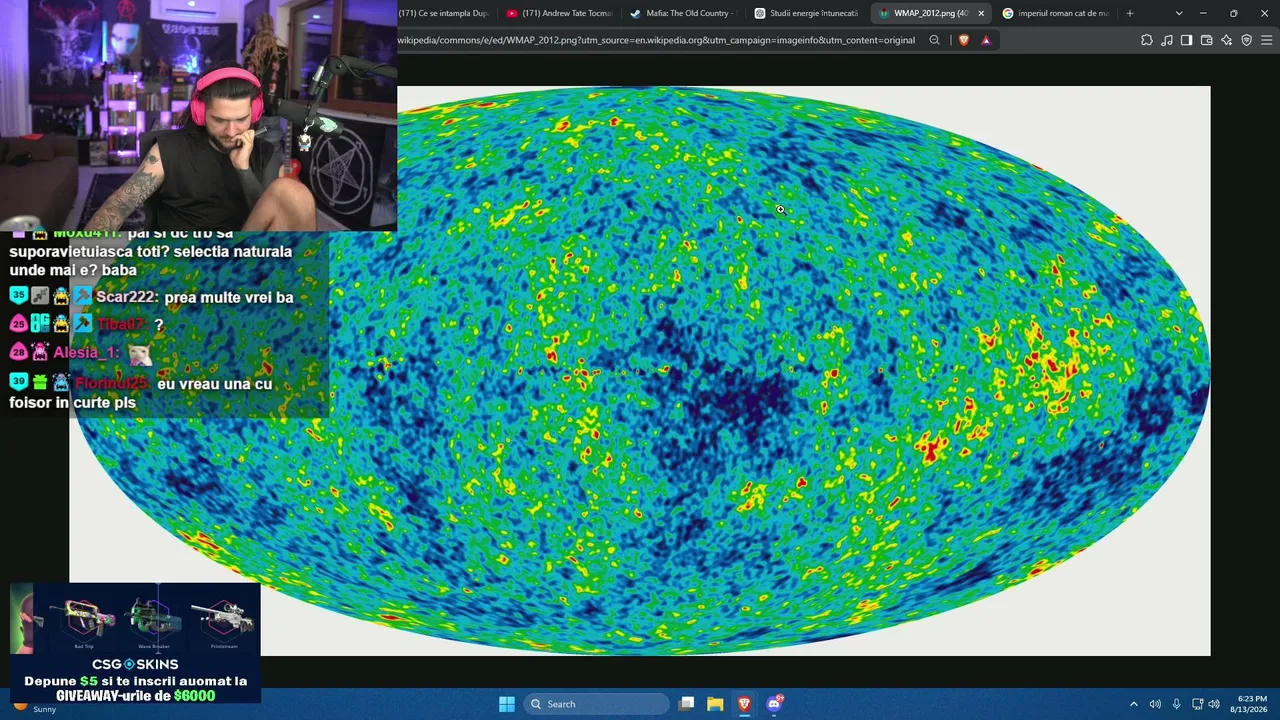Toggle the browser sidebar panel icon
Screen dimensions: 1280x720
tap(1186, 40)
